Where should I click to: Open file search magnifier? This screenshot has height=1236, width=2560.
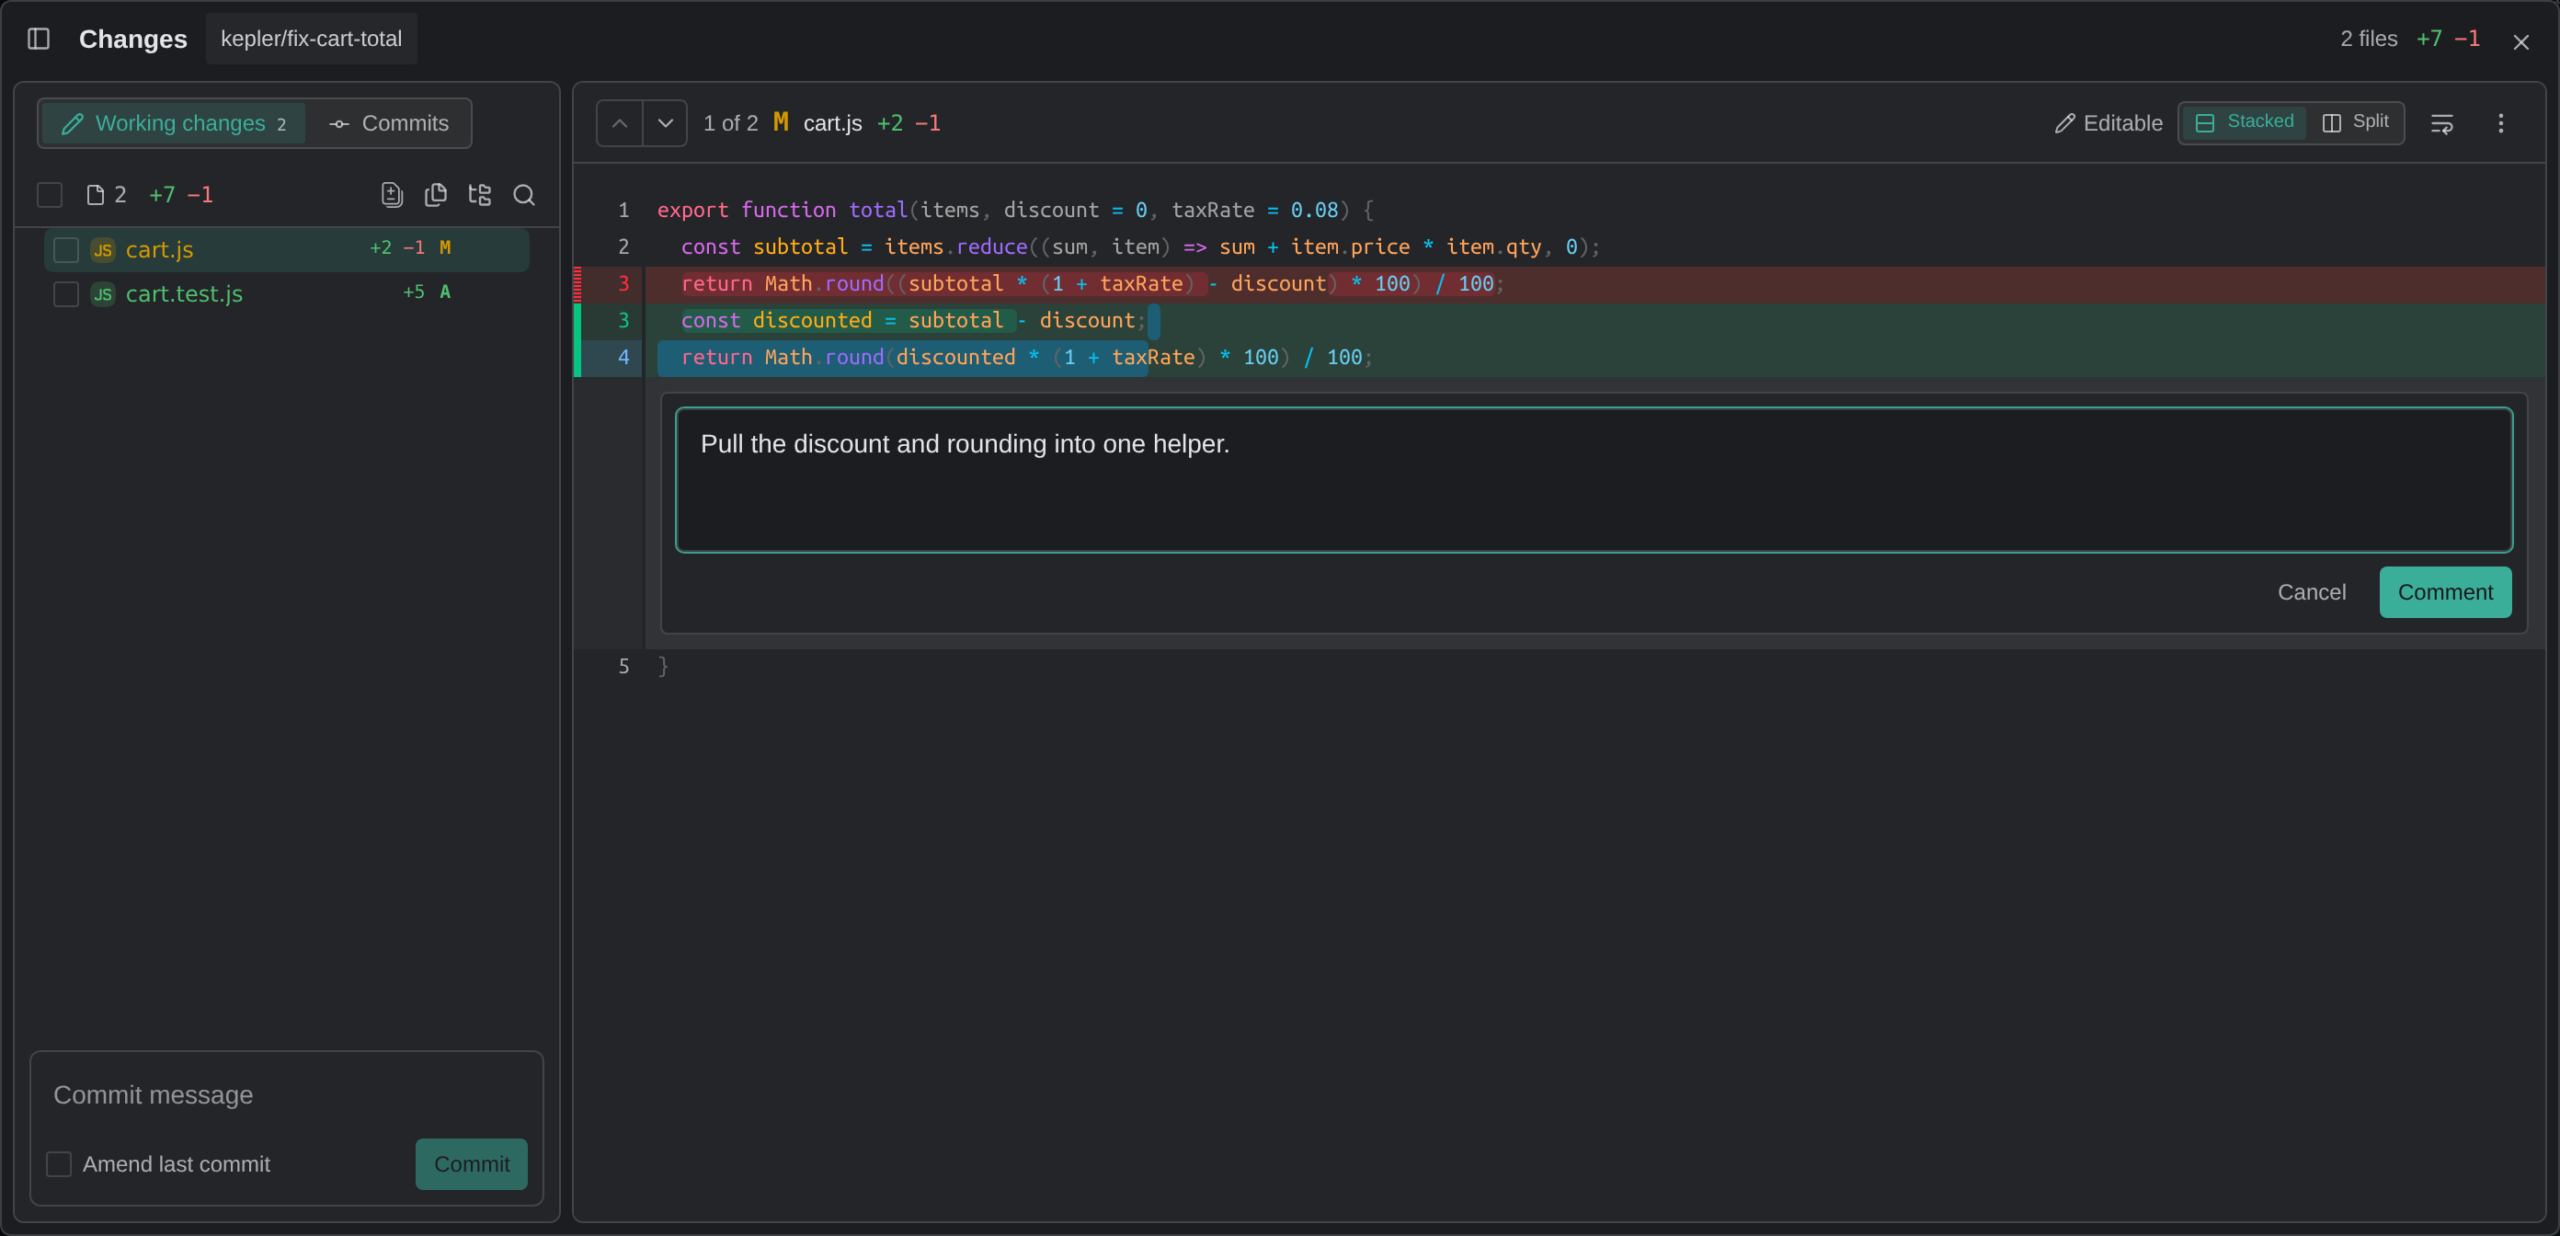tap(524, 195)
